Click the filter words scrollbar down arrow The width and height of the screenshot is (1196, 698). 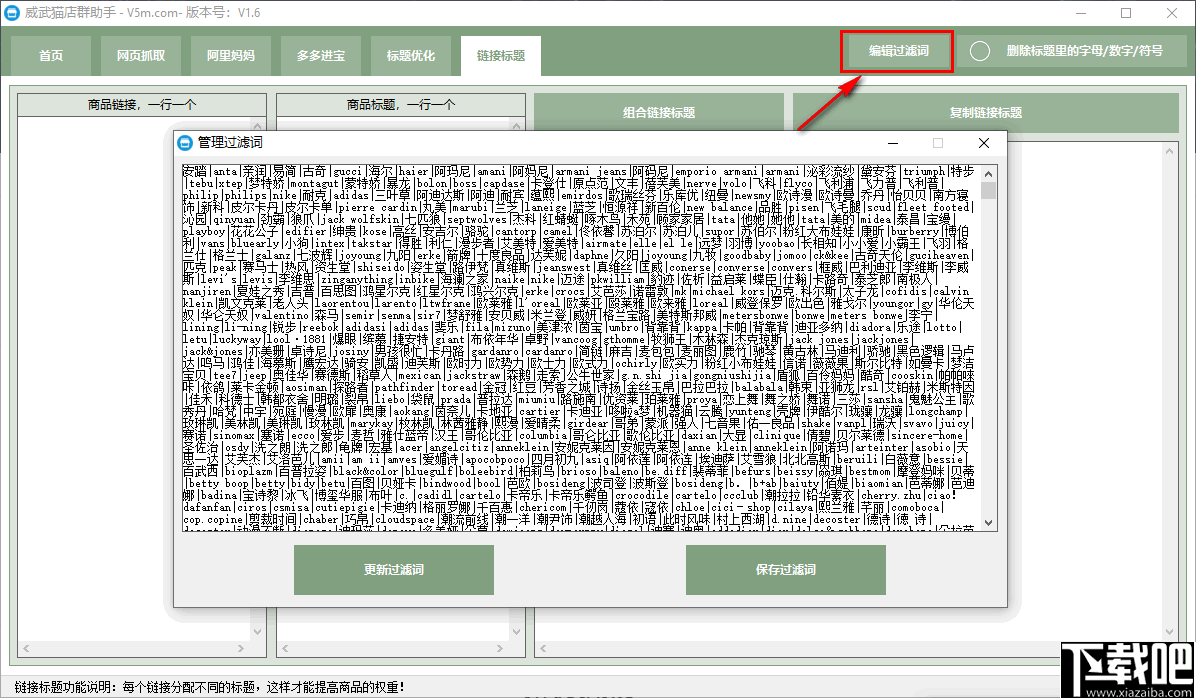(x=989, y=522)
